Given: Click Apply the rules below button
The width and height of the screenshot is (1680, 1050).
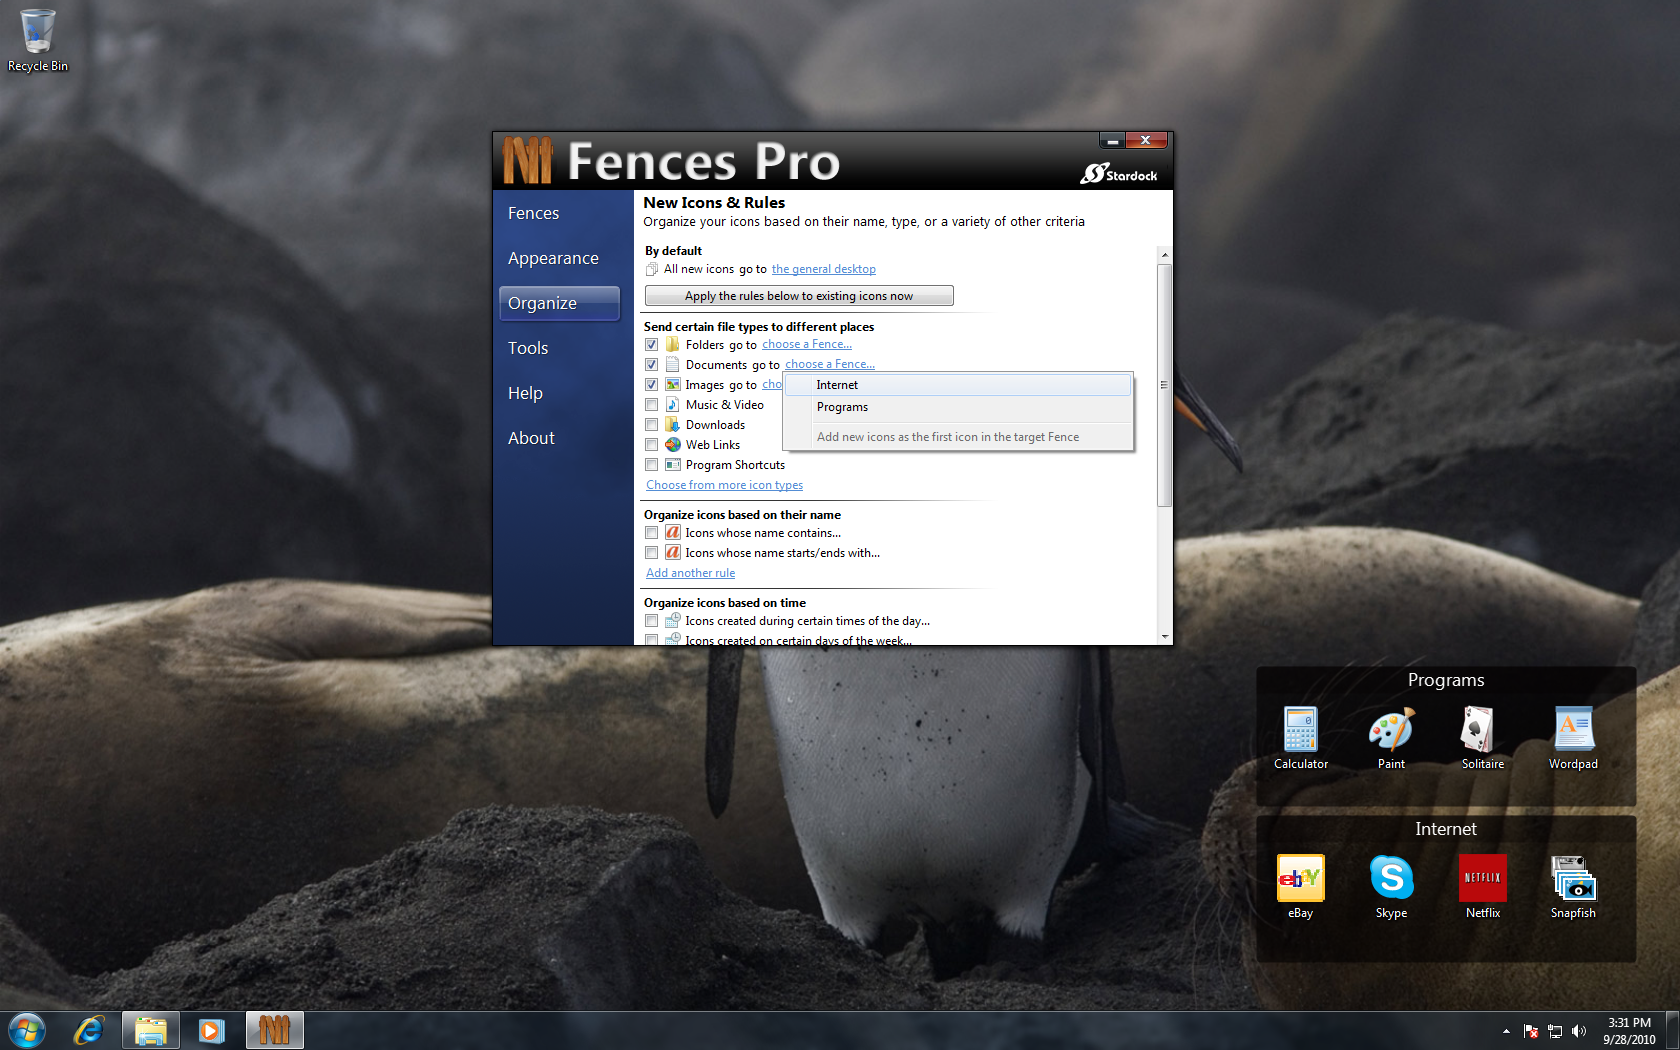Looking at the screenshot, I should pyautogui.click(x=799, y=296).
